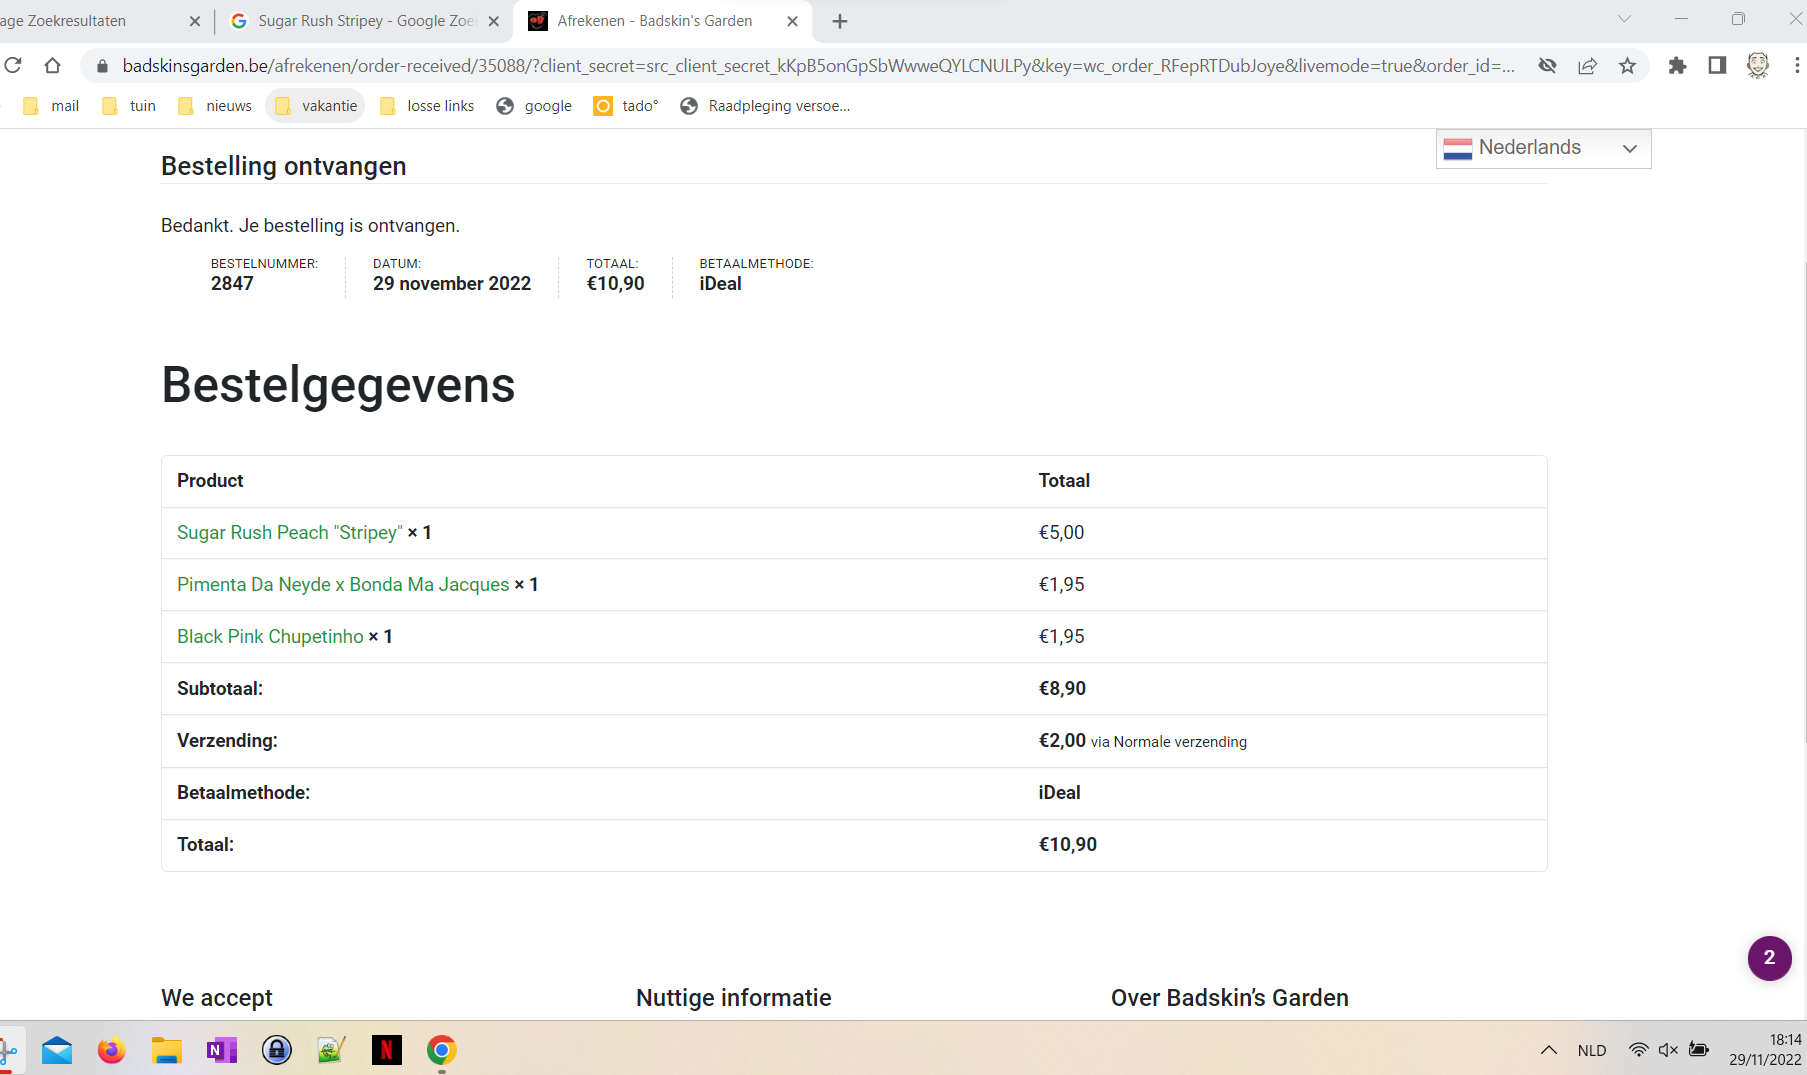This screenshot has height=1075, width=1807.
Task: Close the Sugar Rush Stripey Google tab
Action: click(493, 21)
